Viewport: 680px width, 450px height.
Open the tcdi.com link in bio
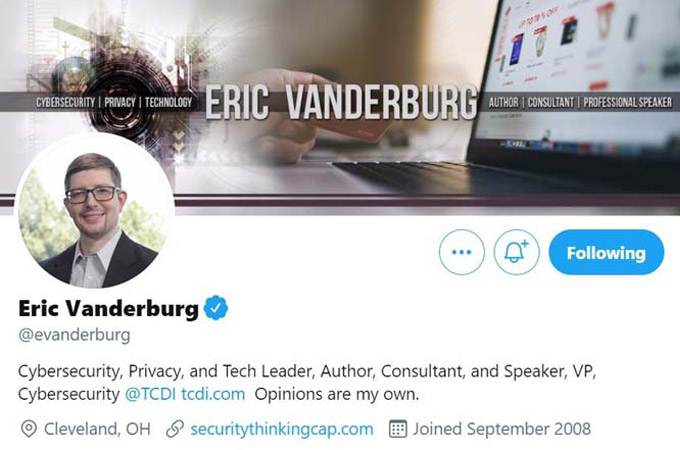213,394
